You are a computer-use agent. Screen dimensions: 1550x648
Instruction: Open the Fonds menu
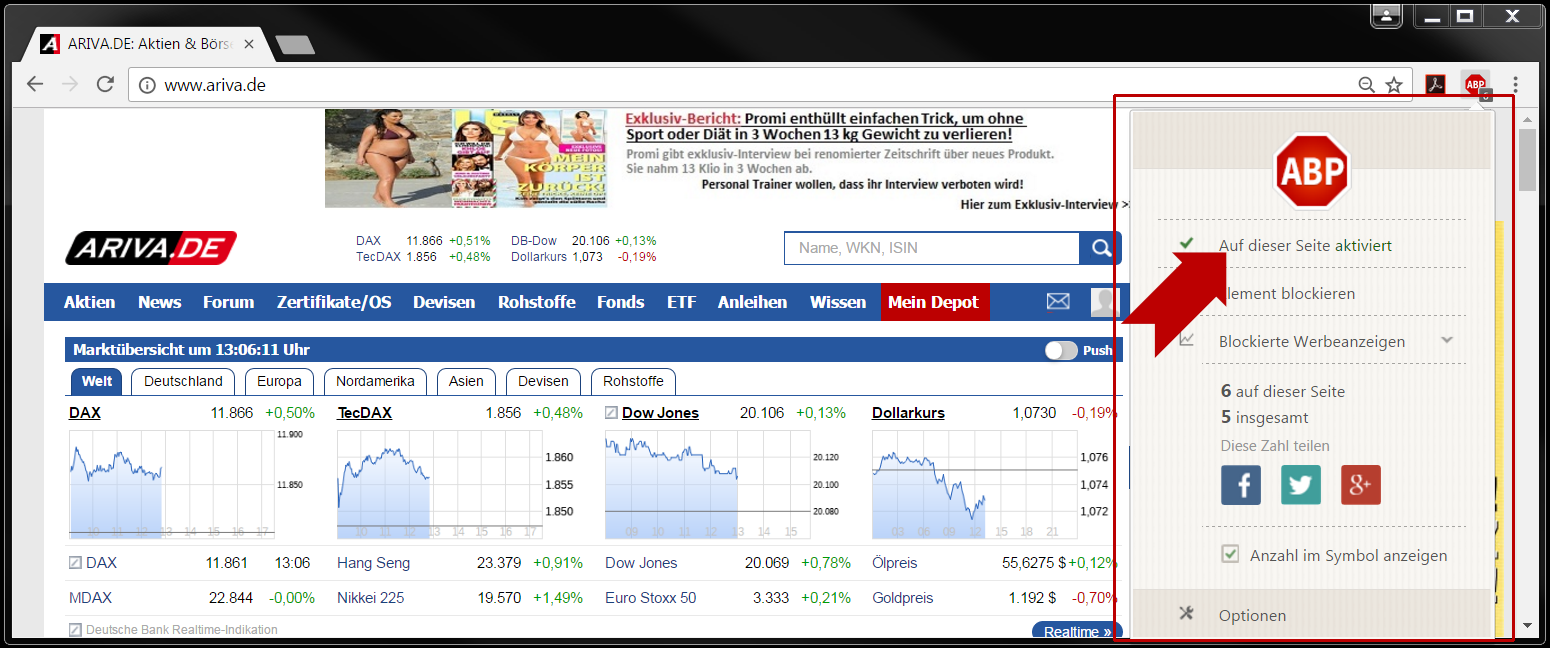tap(621, 302)
